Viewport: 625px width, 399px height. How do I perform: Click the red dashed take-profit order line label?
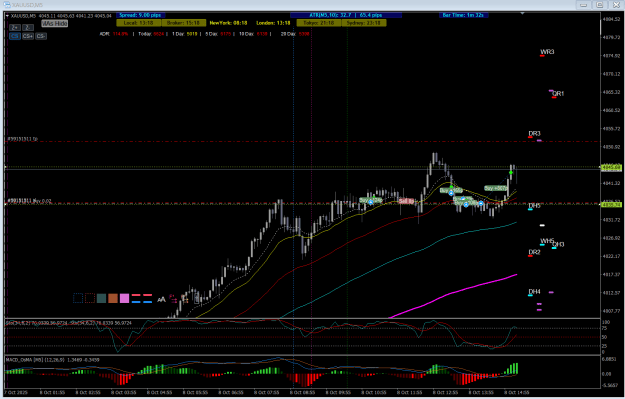(x=22, y=139)
